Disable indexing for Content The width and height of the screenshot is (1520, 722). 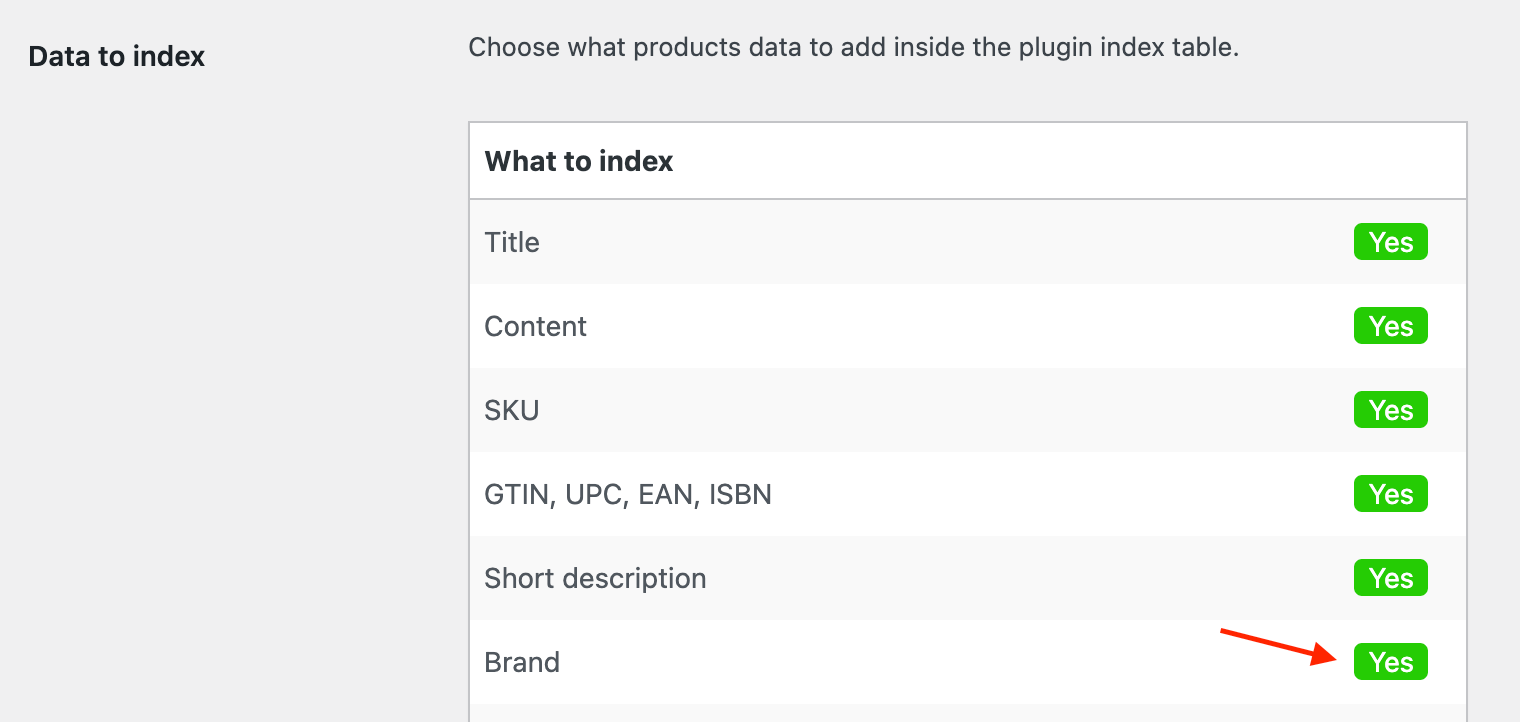1390,326
